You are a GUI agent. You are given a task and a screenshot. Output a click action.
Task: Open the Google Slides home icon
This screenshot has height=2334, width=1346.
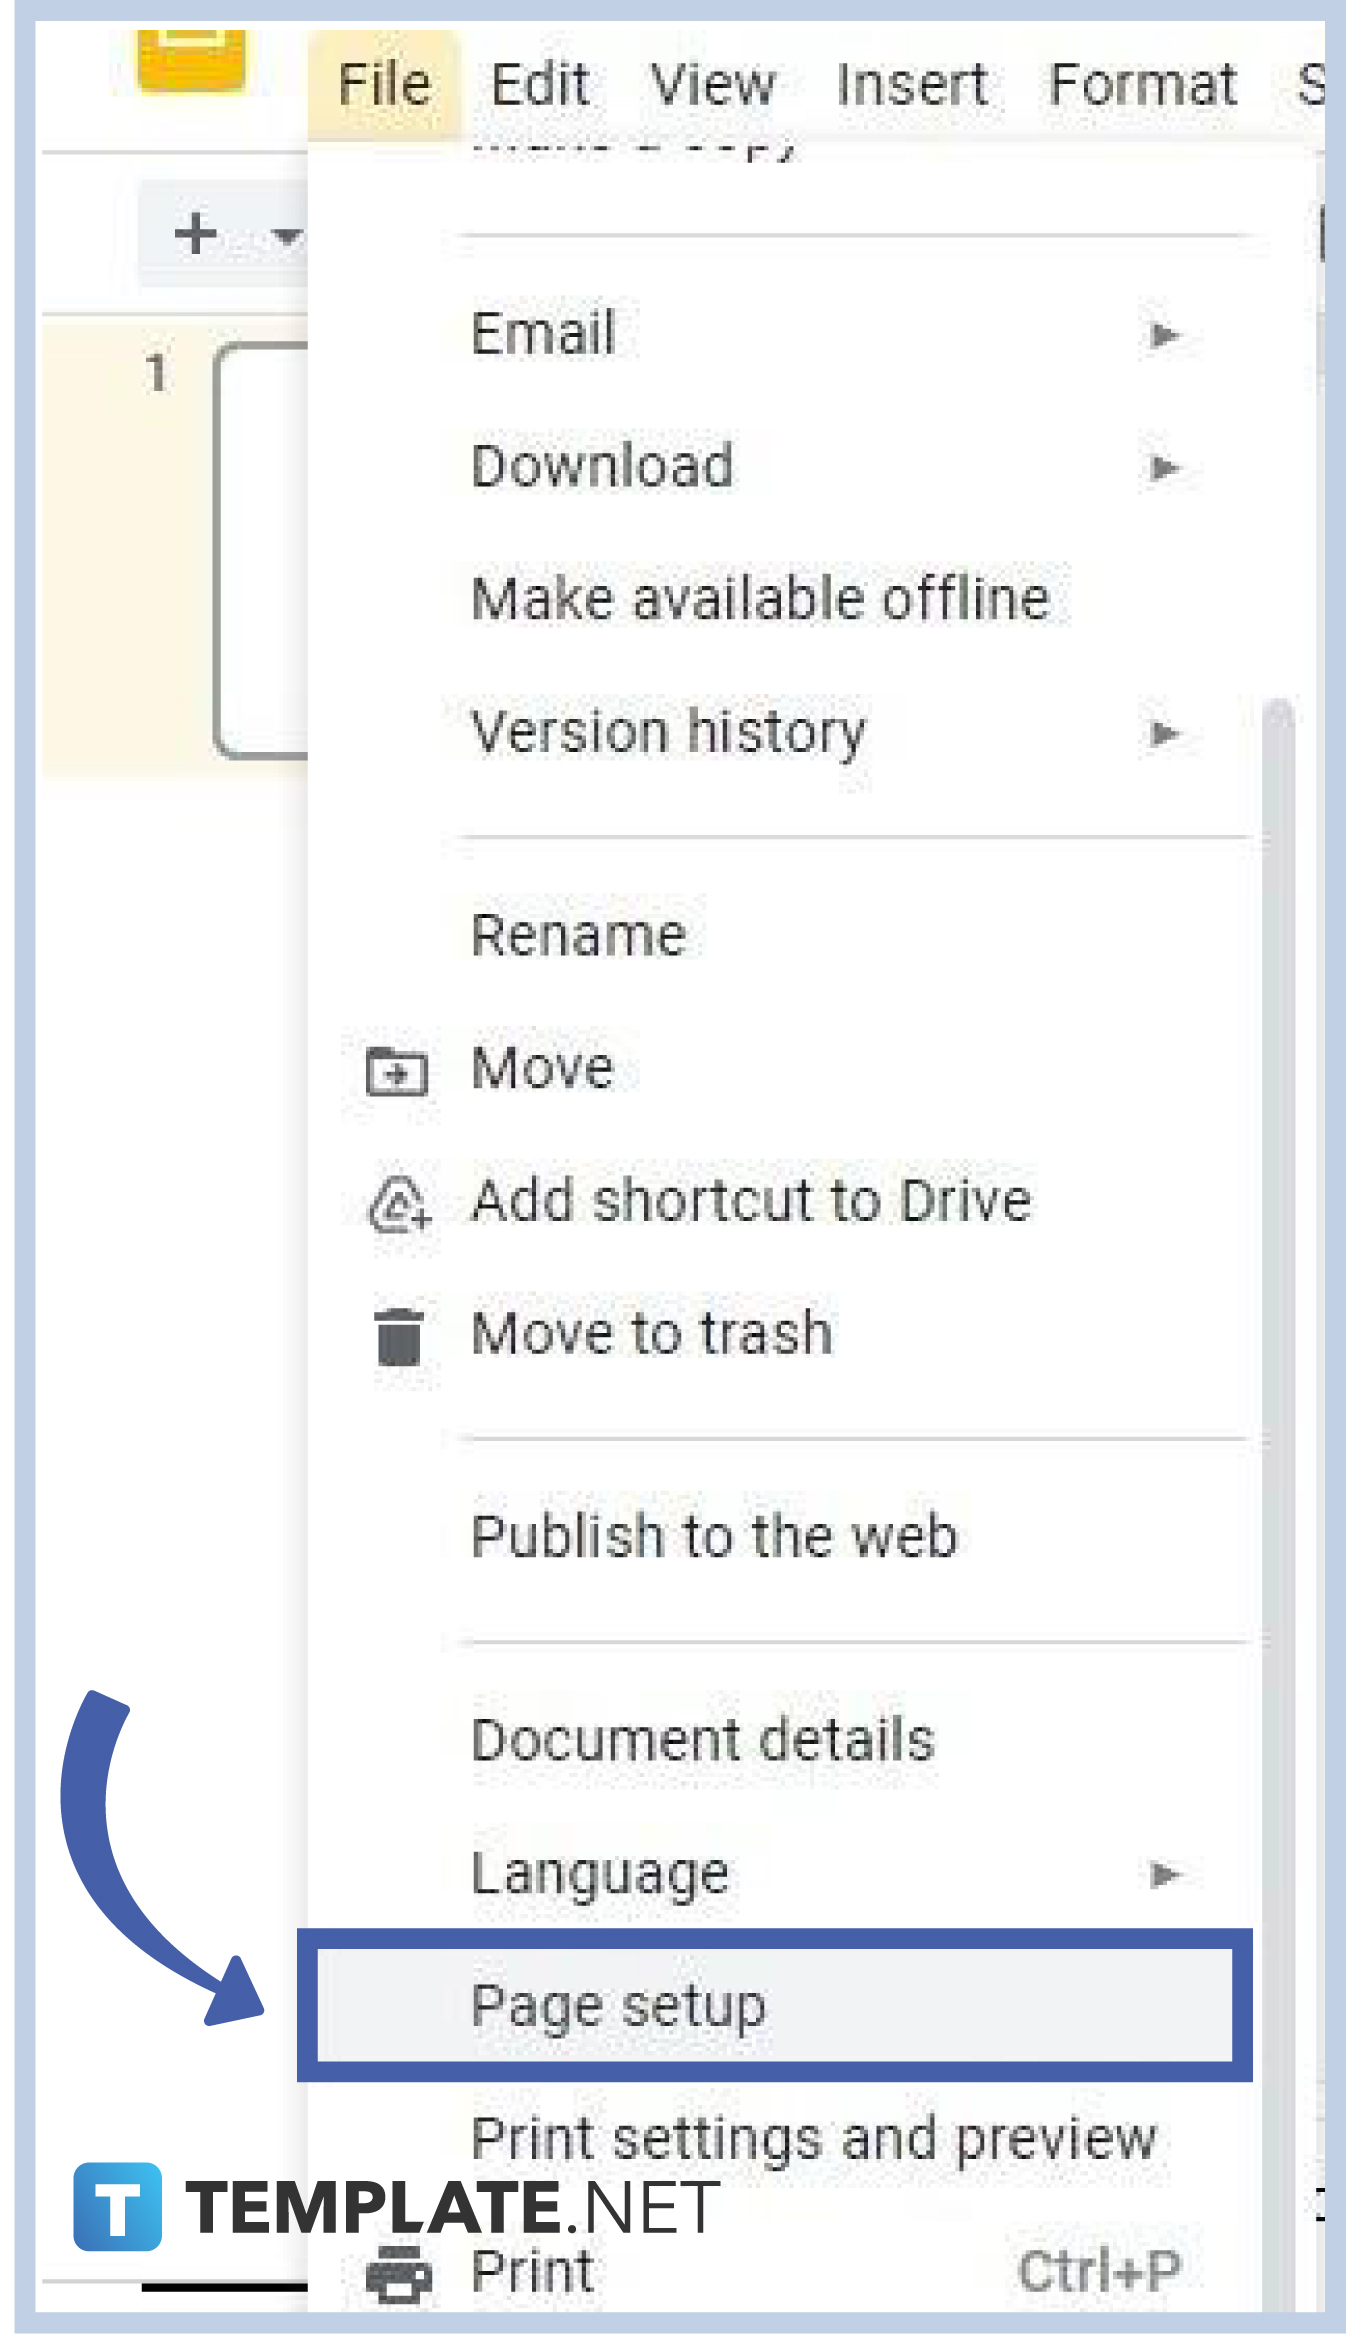click(x=190, y=60)
